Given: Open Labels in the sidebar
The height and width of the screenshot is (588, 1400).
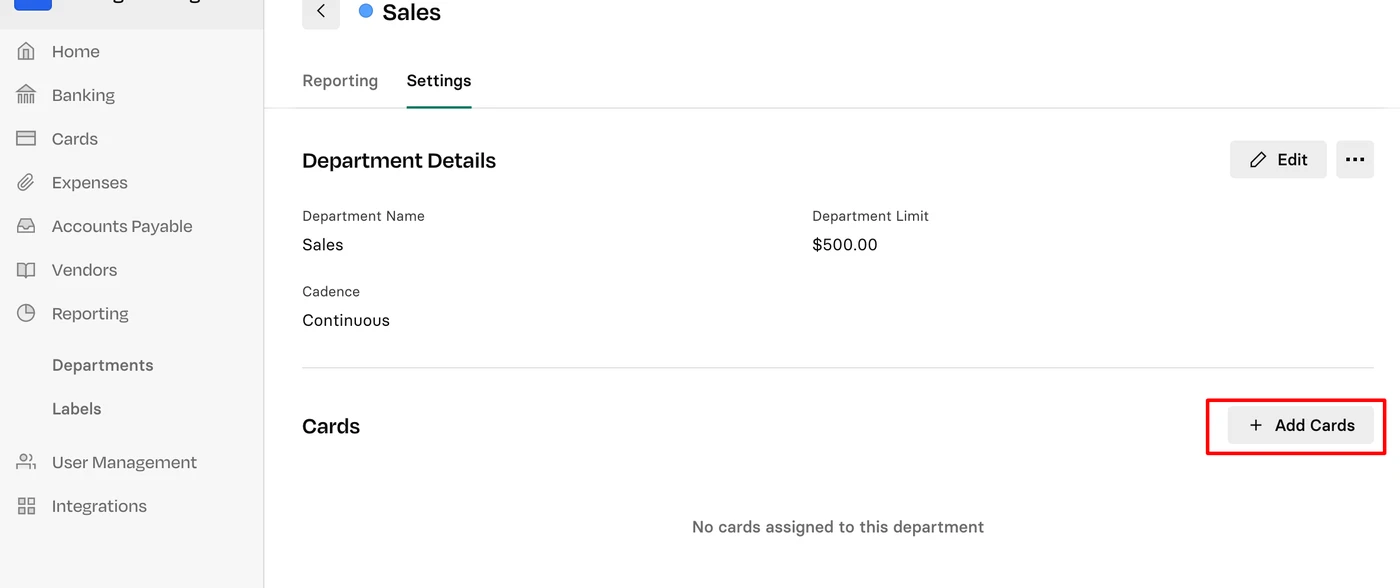Looking at the screenshot, I should [77, 409].
